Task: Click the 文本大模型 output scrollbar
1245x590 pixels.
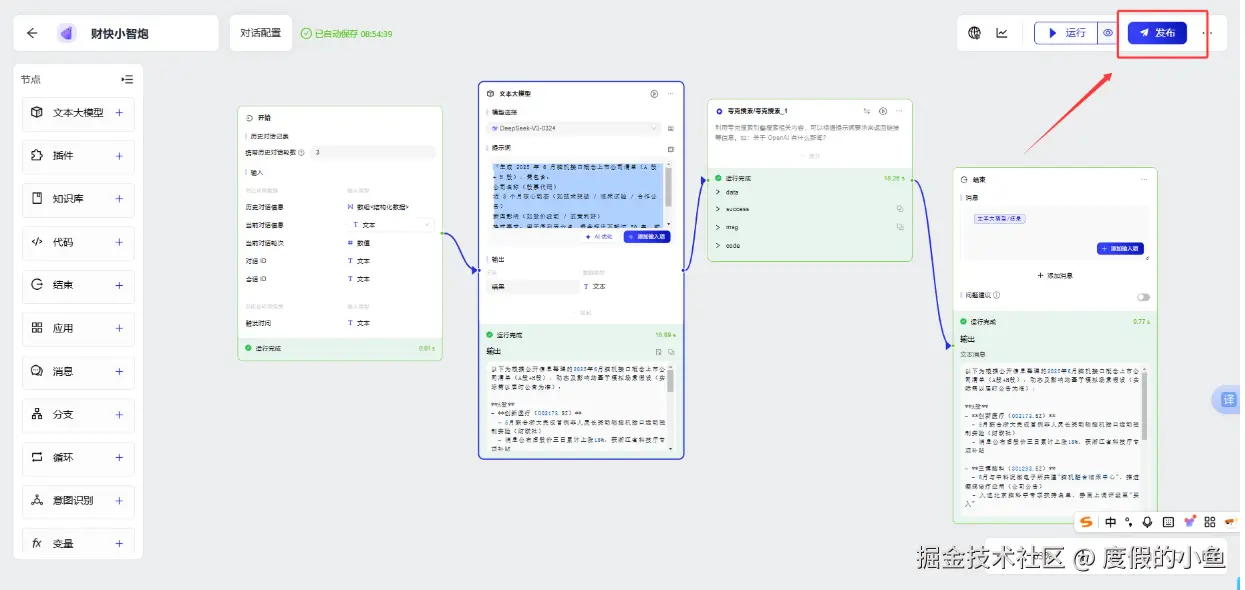Action: 670,380
